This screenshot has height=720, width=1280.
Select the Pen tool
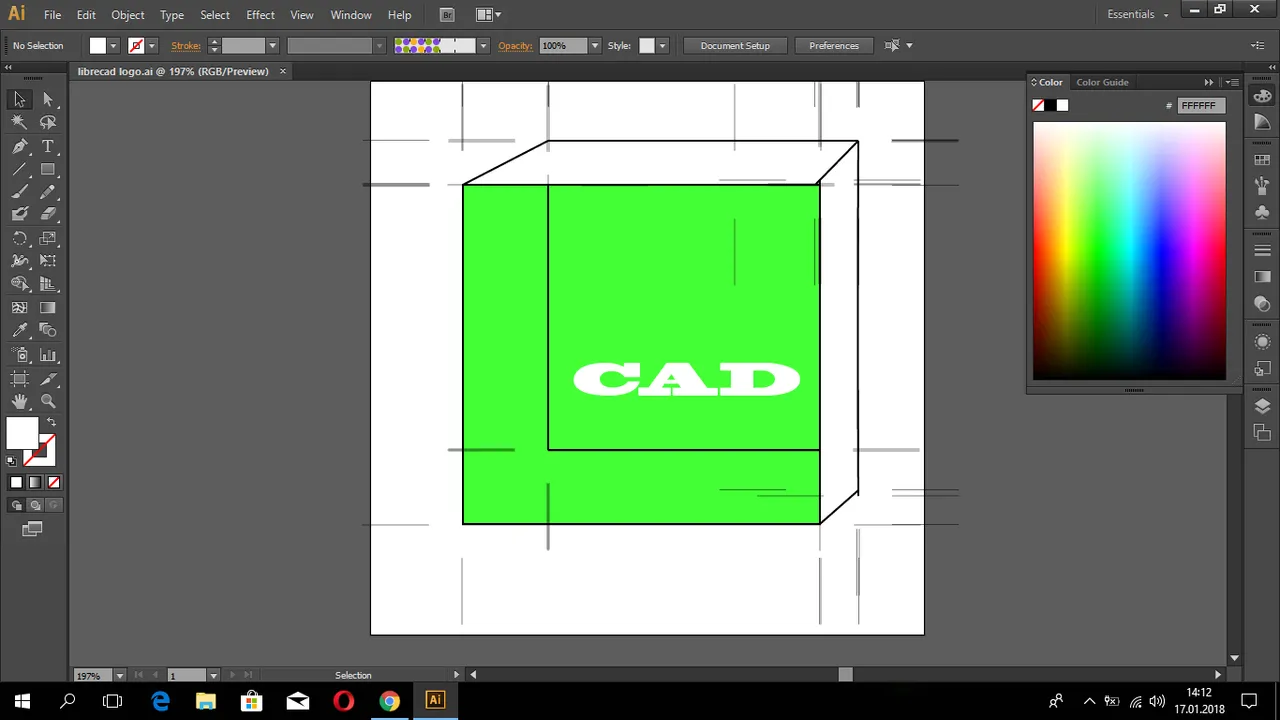click(19, 146)
